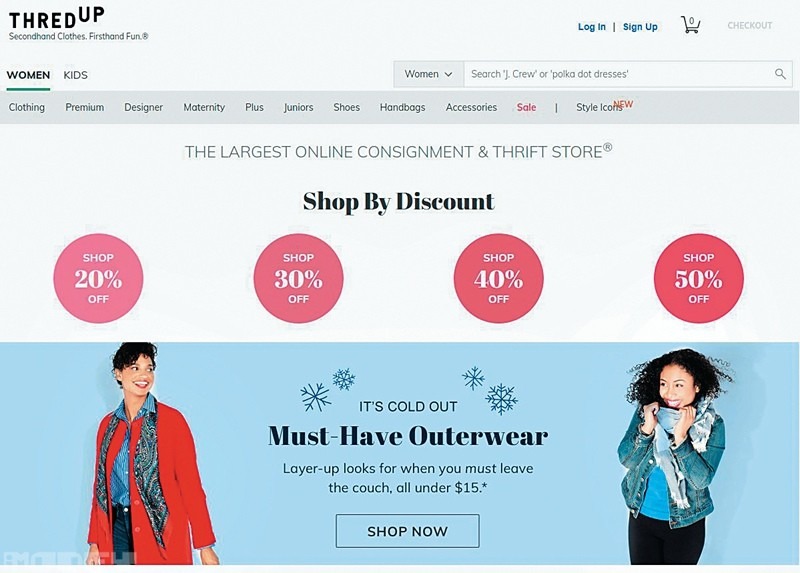
Task: Select the Shop 30% off circle
Action: pyautogui.click(x=298, y=279)
